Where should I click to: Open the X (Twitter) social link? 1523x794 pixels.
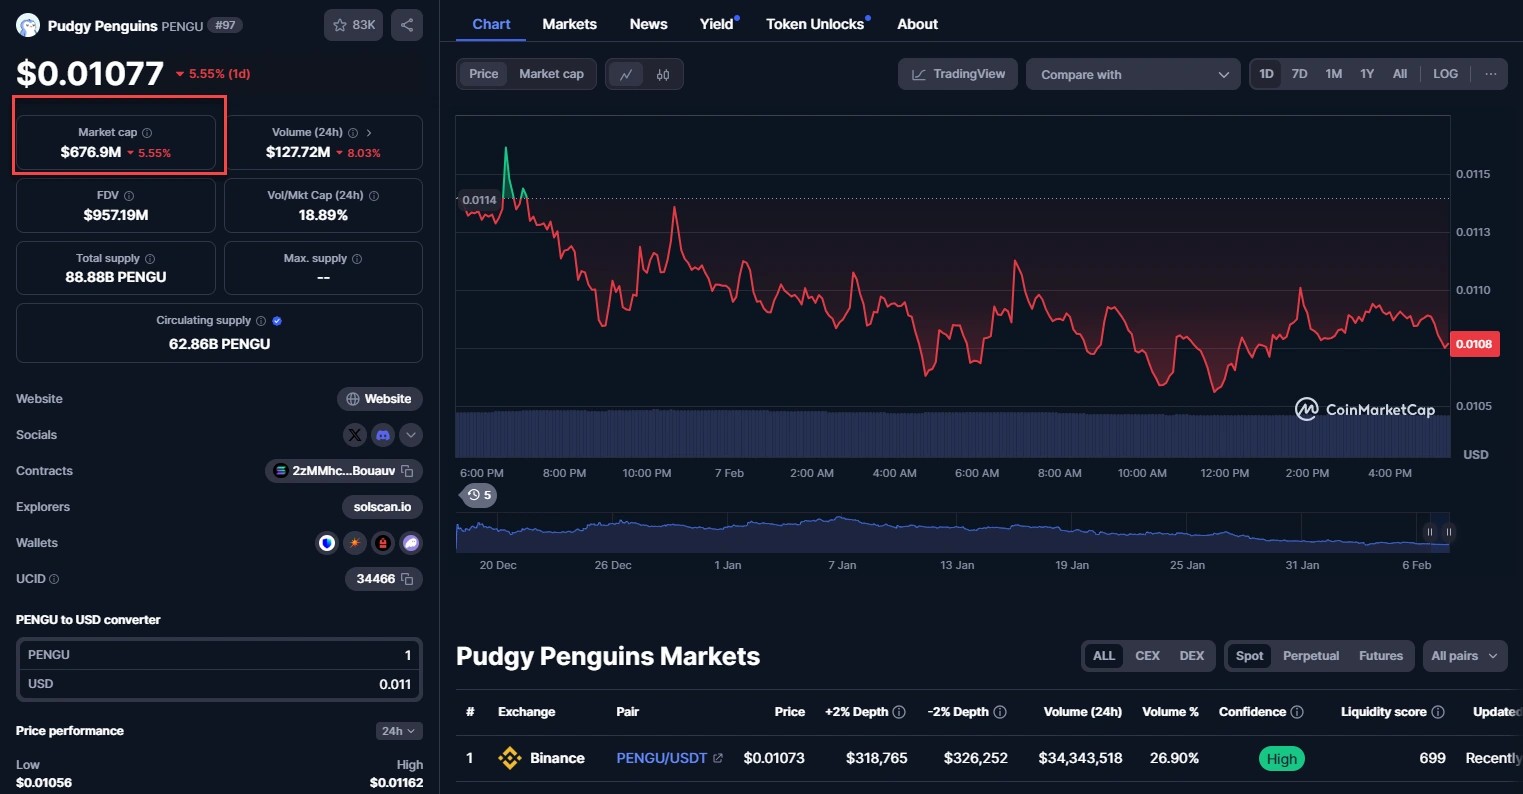(x=355, y=435)
